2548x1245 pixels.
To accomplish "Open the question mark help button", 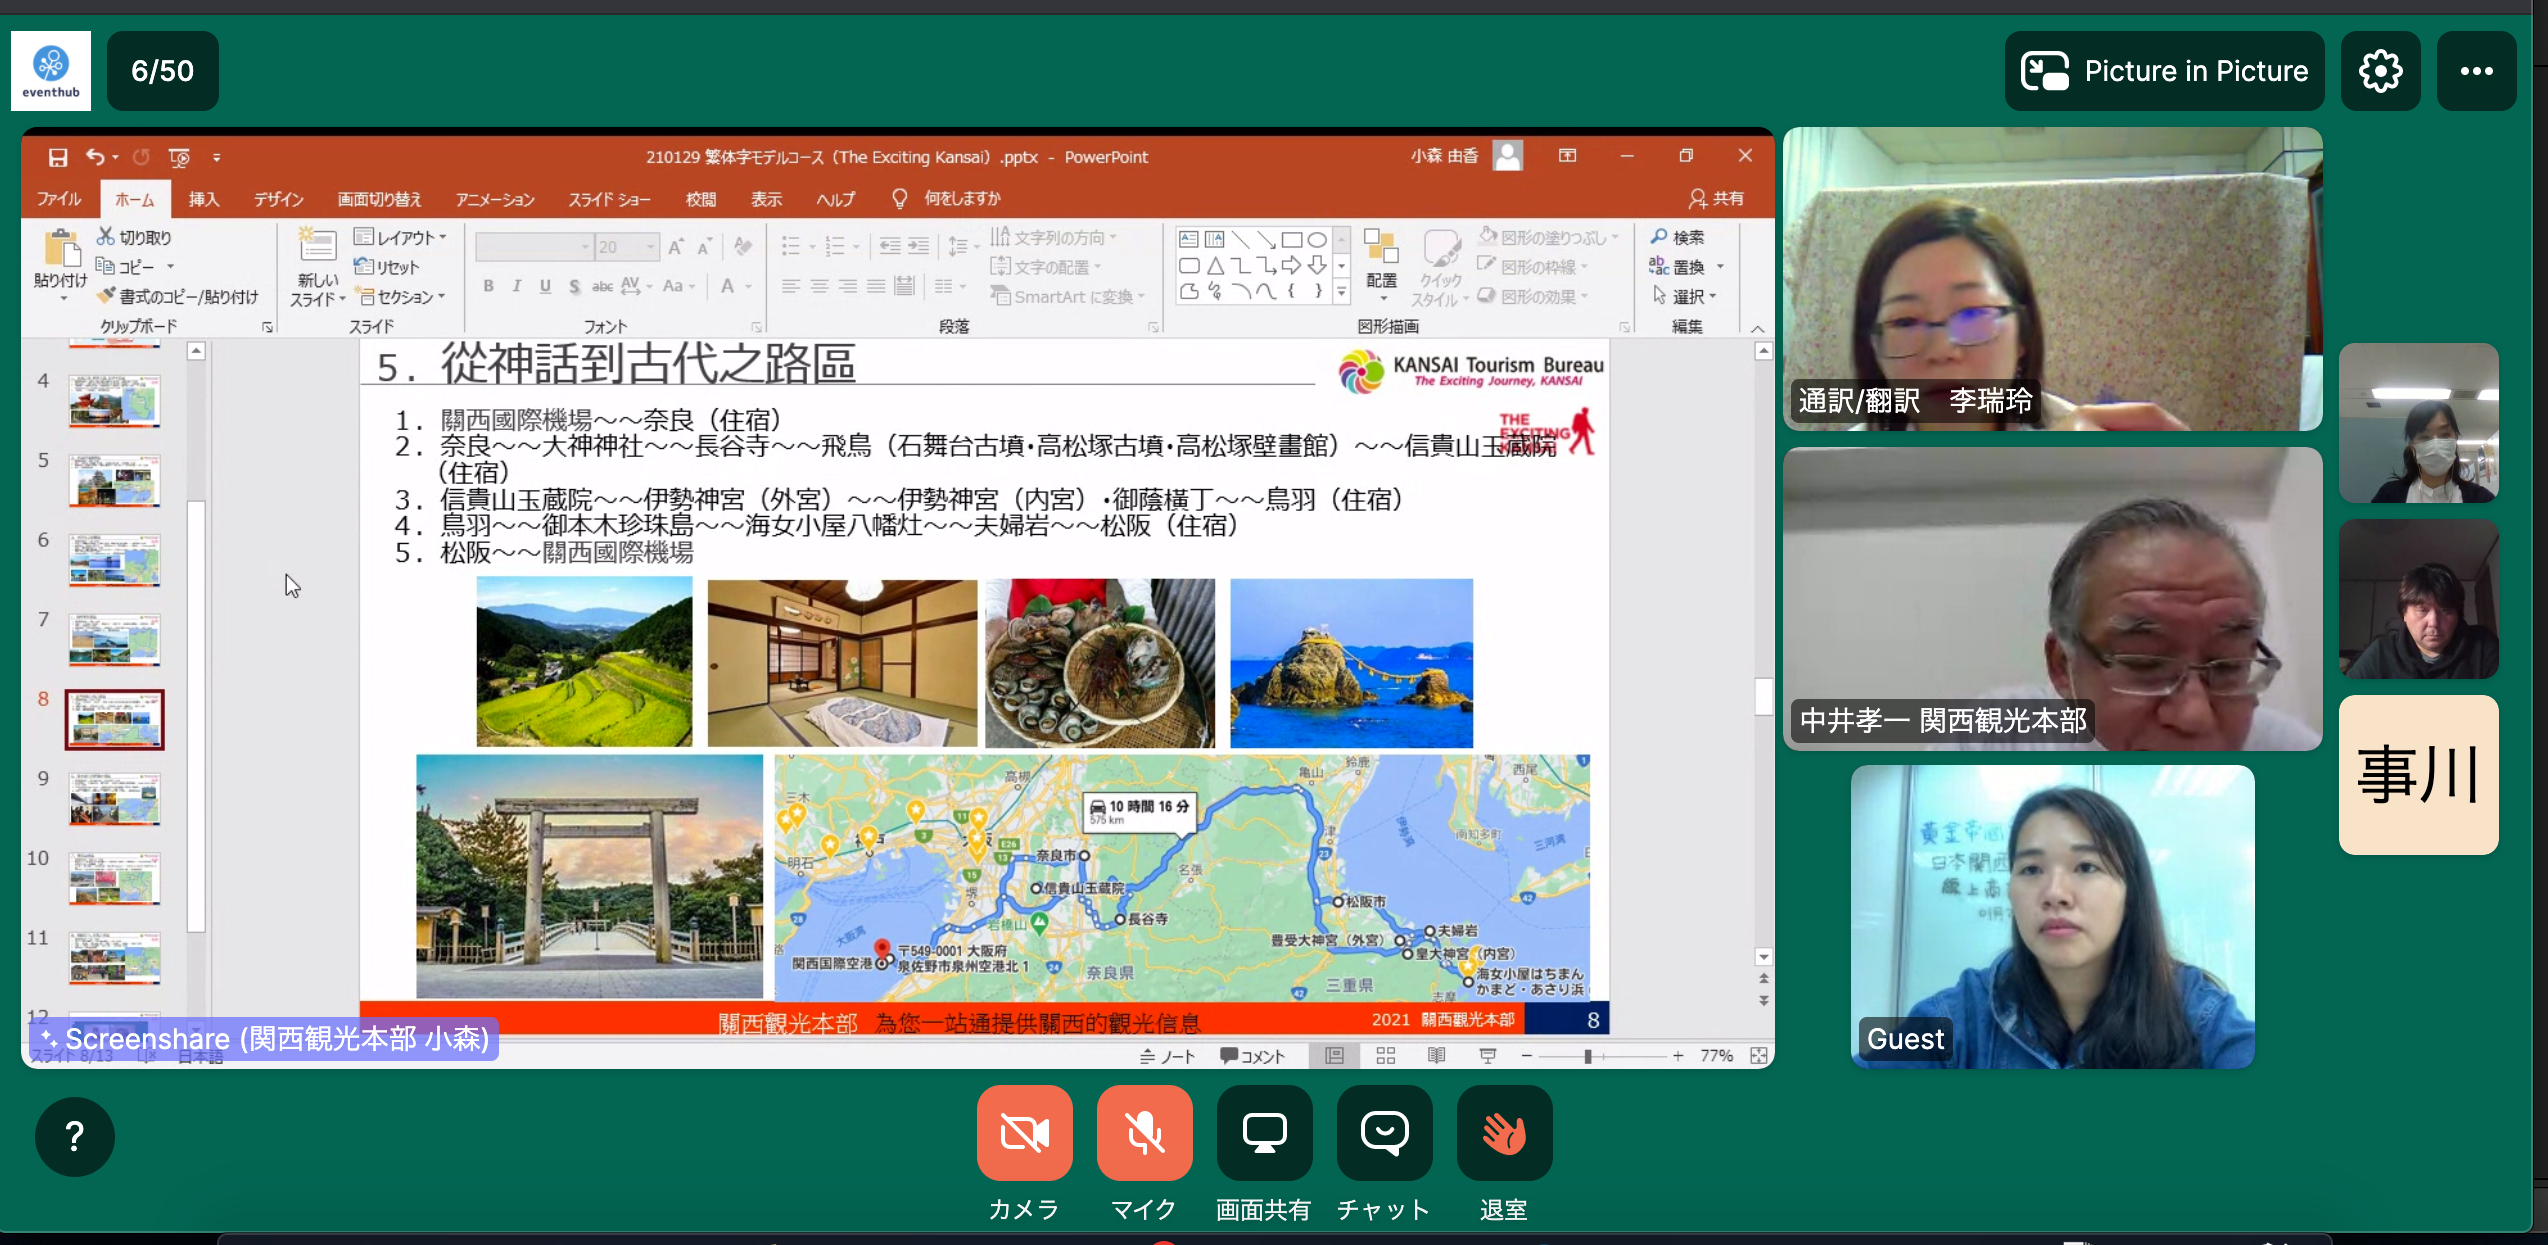I will coord(74,1136).
